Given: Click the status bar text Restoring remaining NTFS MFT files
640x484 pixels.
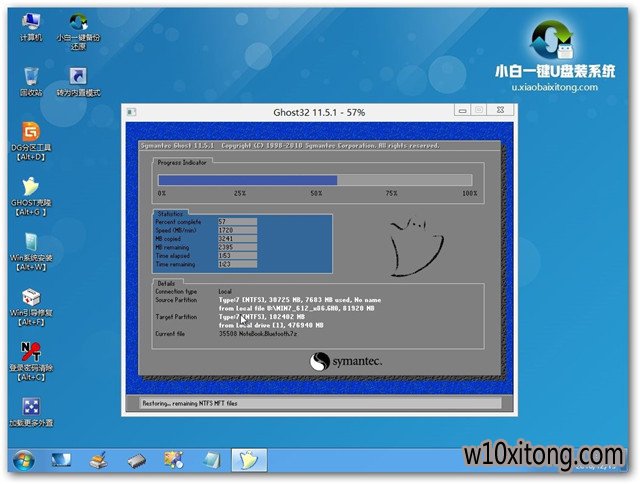Looking at the screenshot, I should click(x=190, y=403).
